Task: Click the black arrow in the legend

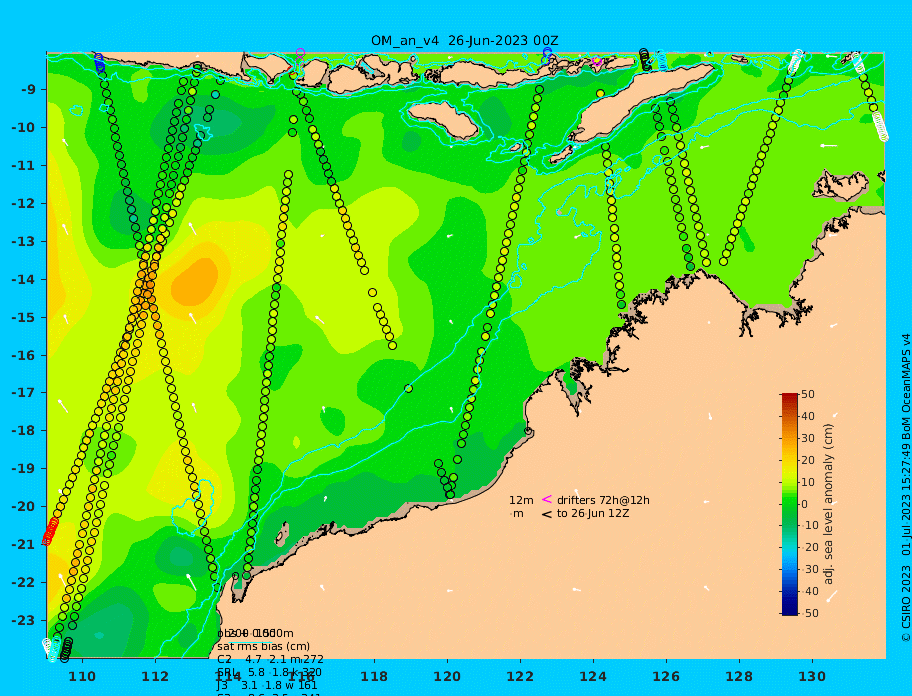Action: click(x=547, y=514)
